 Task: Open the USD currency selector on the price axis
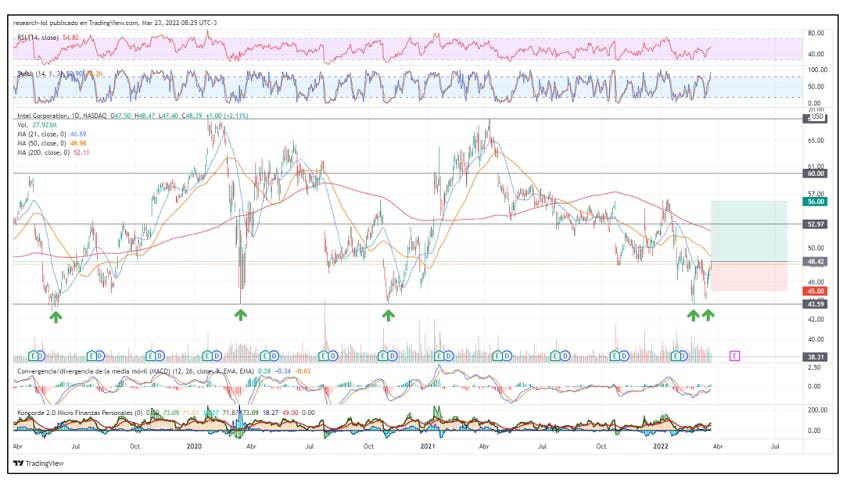pyautogui.click(x=816, y=117)
